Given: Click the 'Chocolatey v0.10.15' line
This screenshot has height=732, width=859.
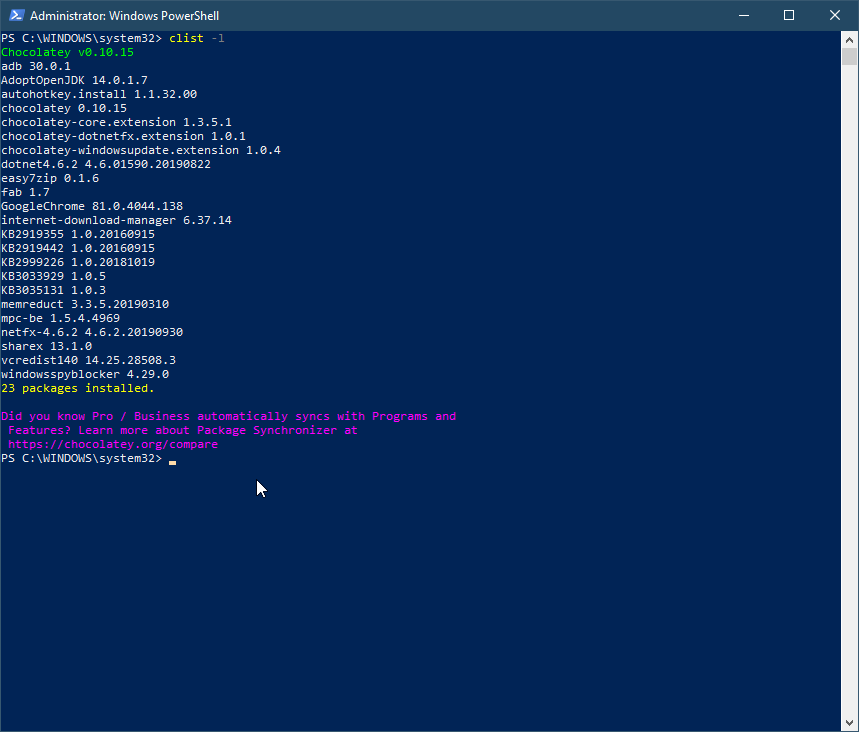Looking at the screenshot, I should point(67,52).
